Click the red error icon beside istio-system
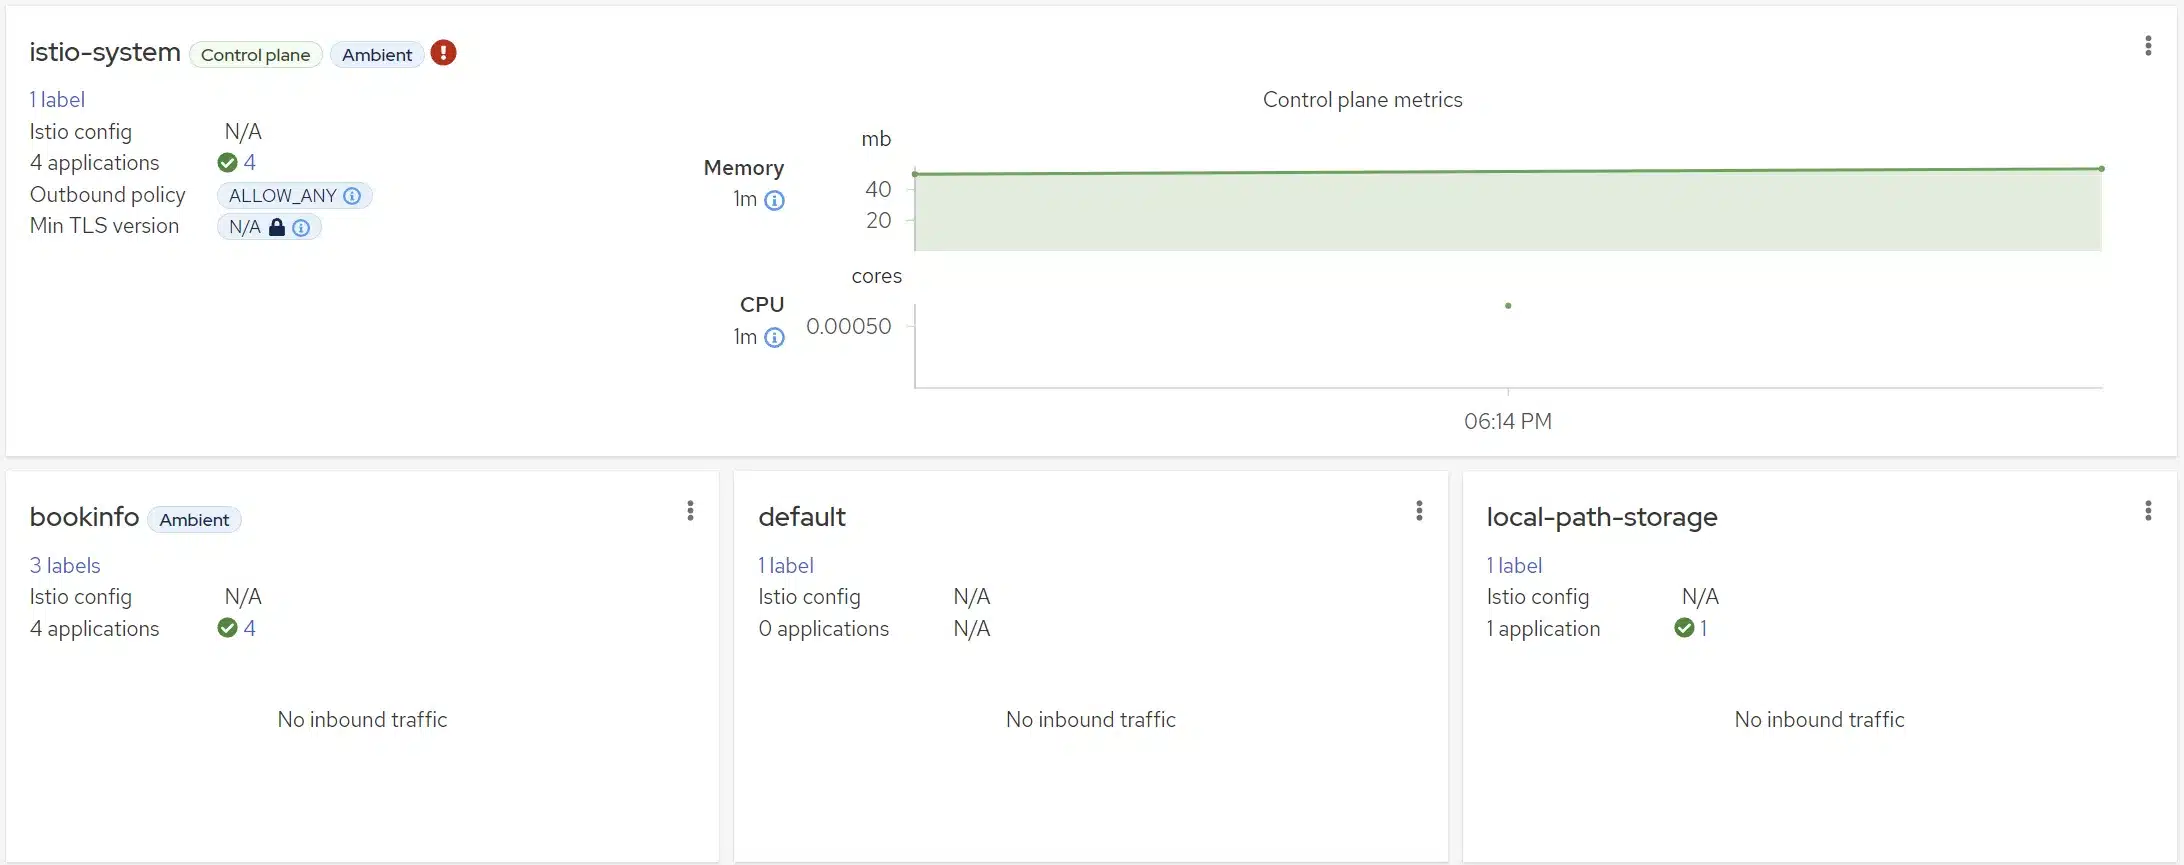Screen dimensions: 2184x865 [x=443, y=53]
